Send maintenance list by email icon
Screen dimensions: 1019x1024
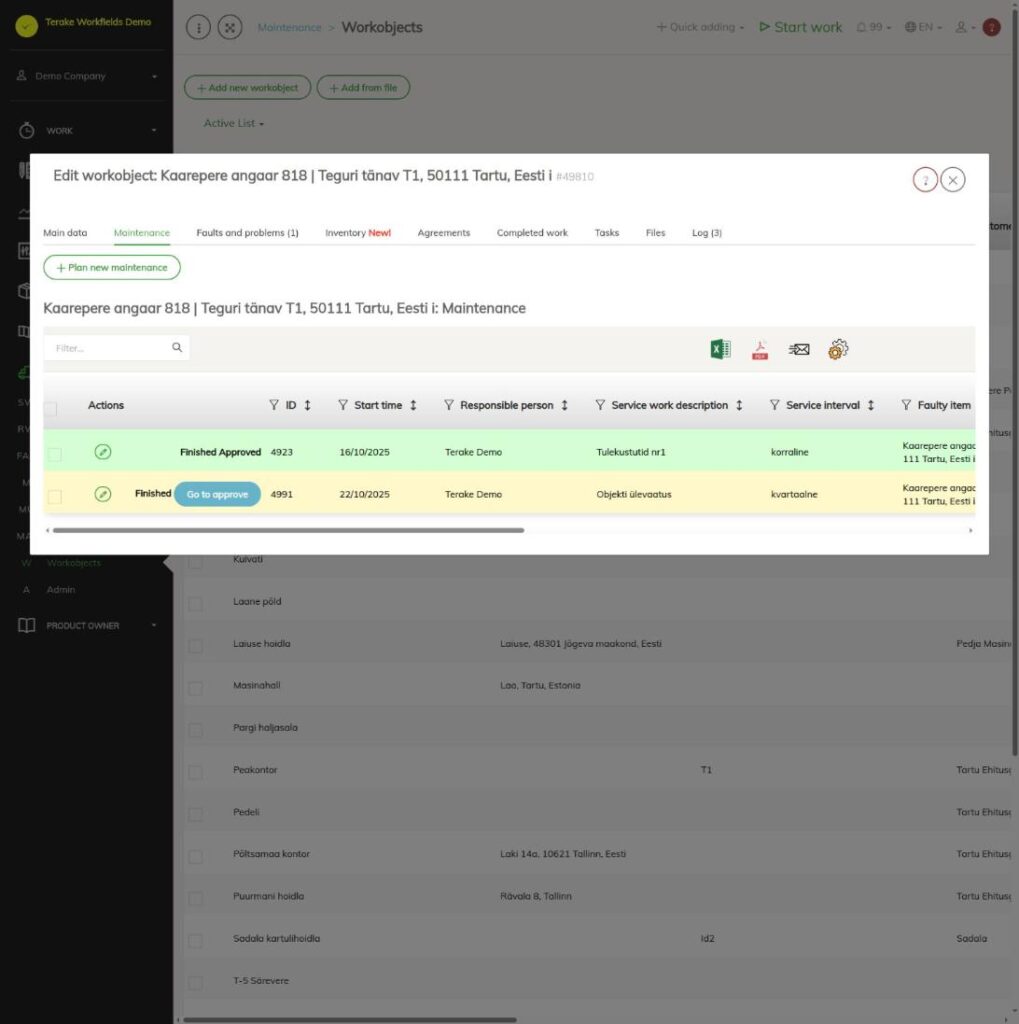799,349
